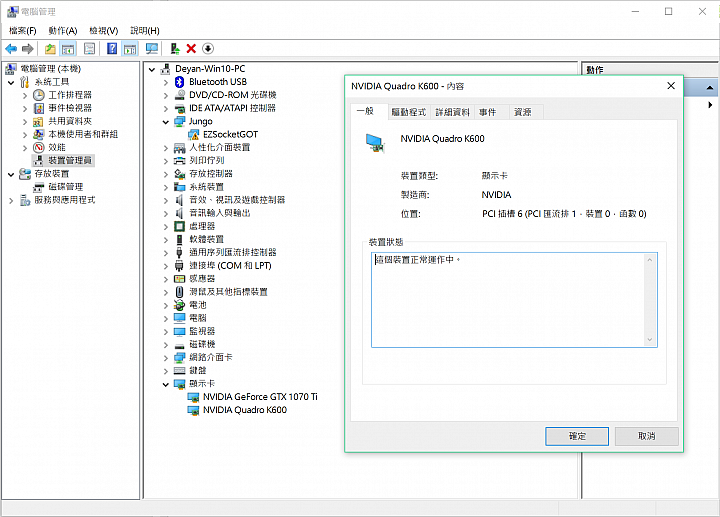
Task: Click the Scan for hardware changes monitor icon
Action: [152, 49]
